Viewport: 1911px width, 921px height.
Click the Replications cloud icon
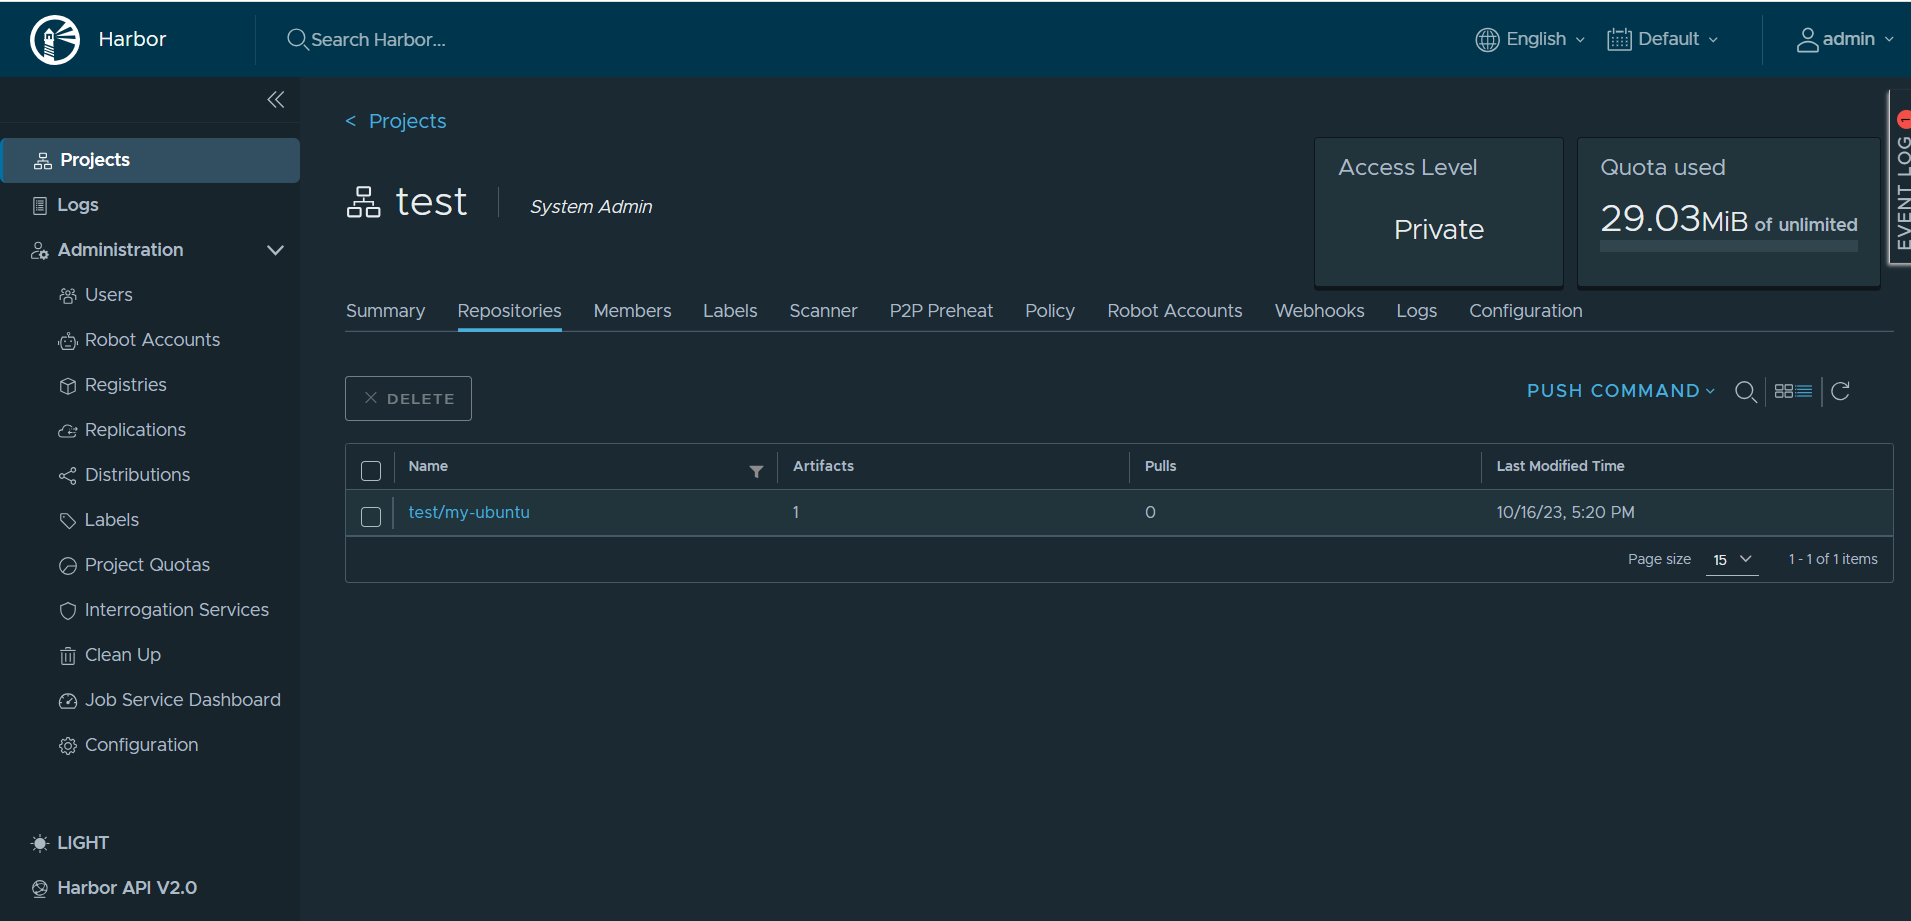[68, 431]
